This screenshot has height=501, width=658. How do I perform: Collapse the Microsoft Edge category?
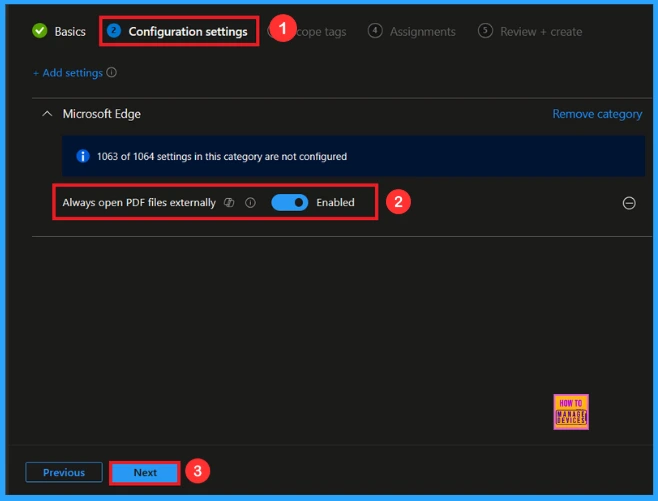47,114
